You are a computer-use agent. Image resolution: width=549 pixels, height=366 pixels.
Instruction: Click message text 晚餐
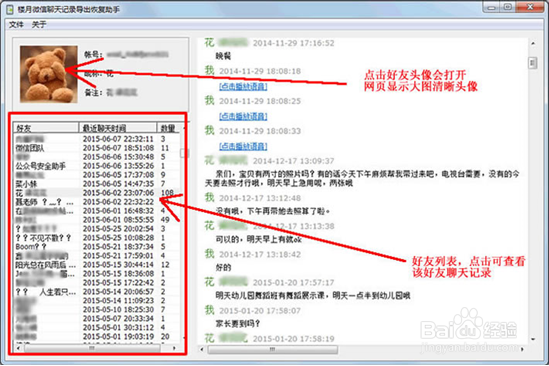coord(223,56)
